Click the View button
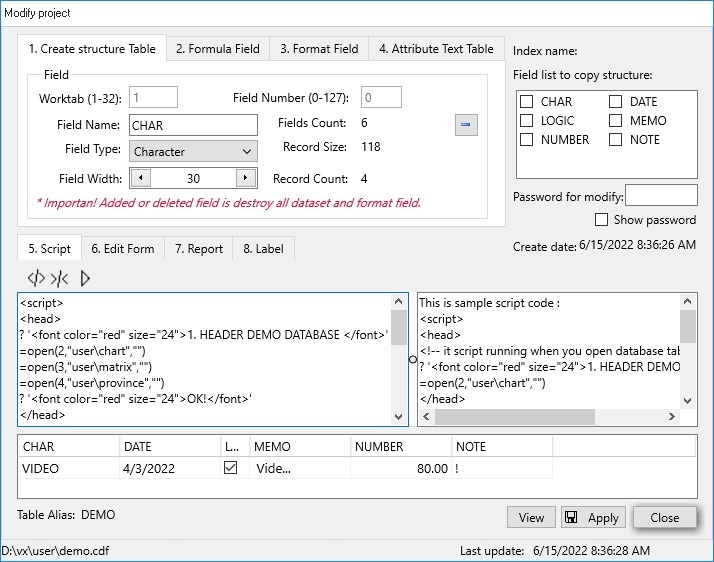 point(531,517)
